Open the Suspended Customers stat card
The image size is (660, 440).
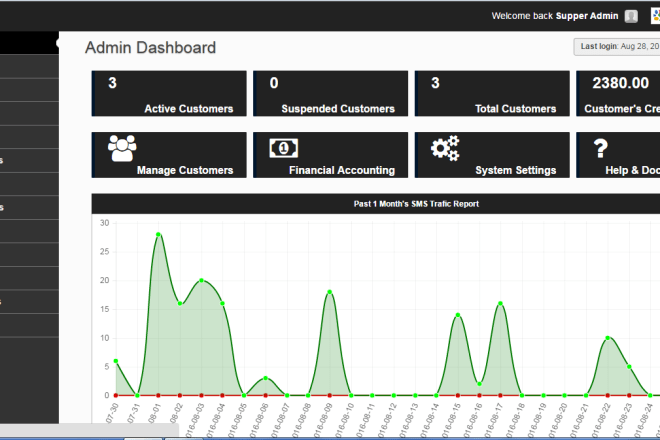click(330, 93)
